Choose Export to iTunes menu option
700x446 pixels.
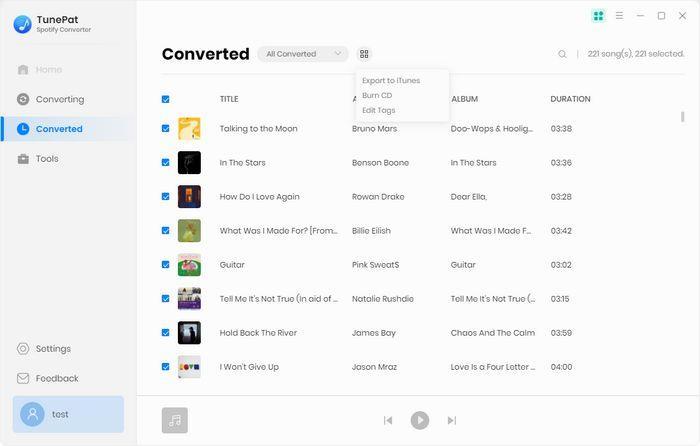(x=391, y=80)
